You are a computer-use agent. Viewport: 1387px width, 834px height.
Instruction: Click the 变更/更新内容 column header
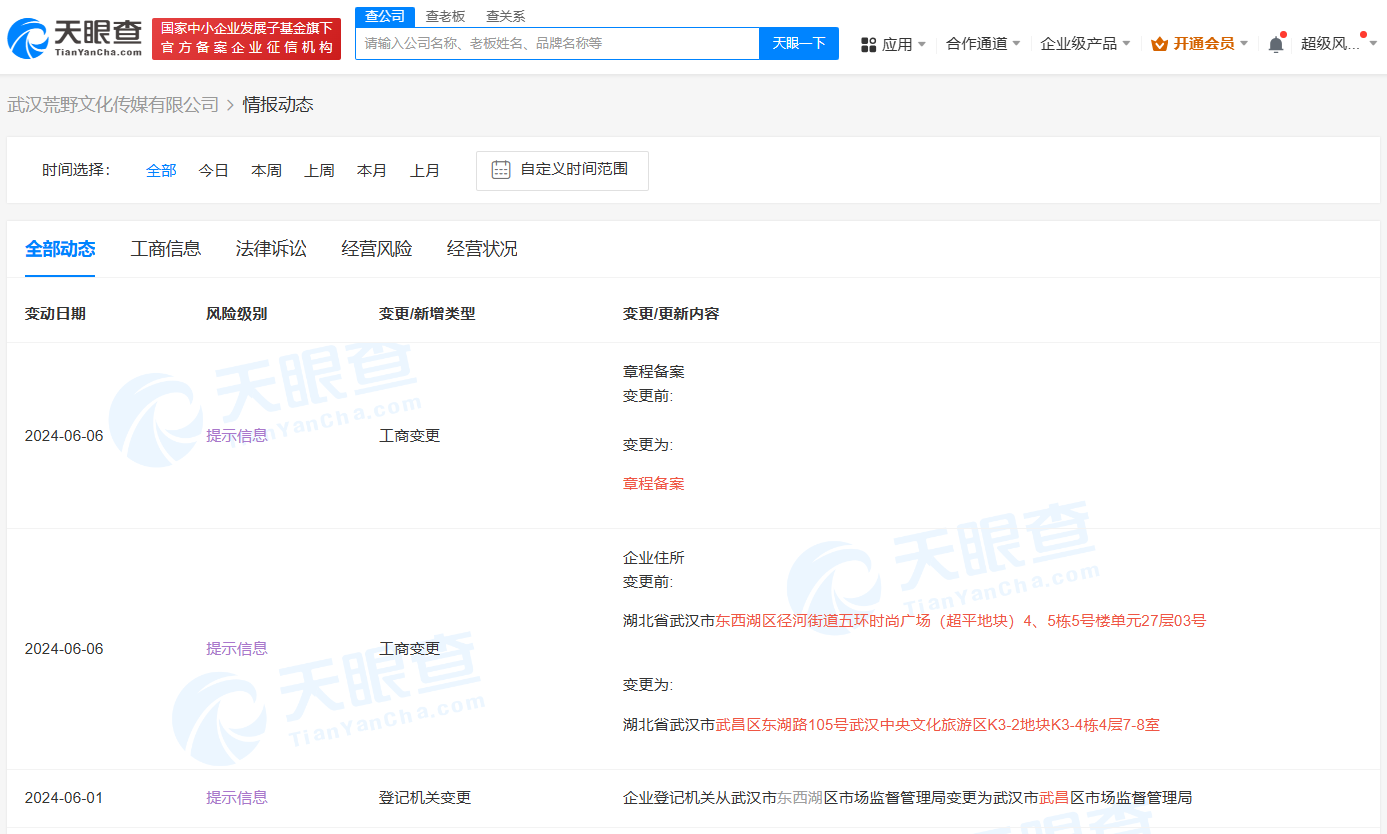(x=671, y=314)
